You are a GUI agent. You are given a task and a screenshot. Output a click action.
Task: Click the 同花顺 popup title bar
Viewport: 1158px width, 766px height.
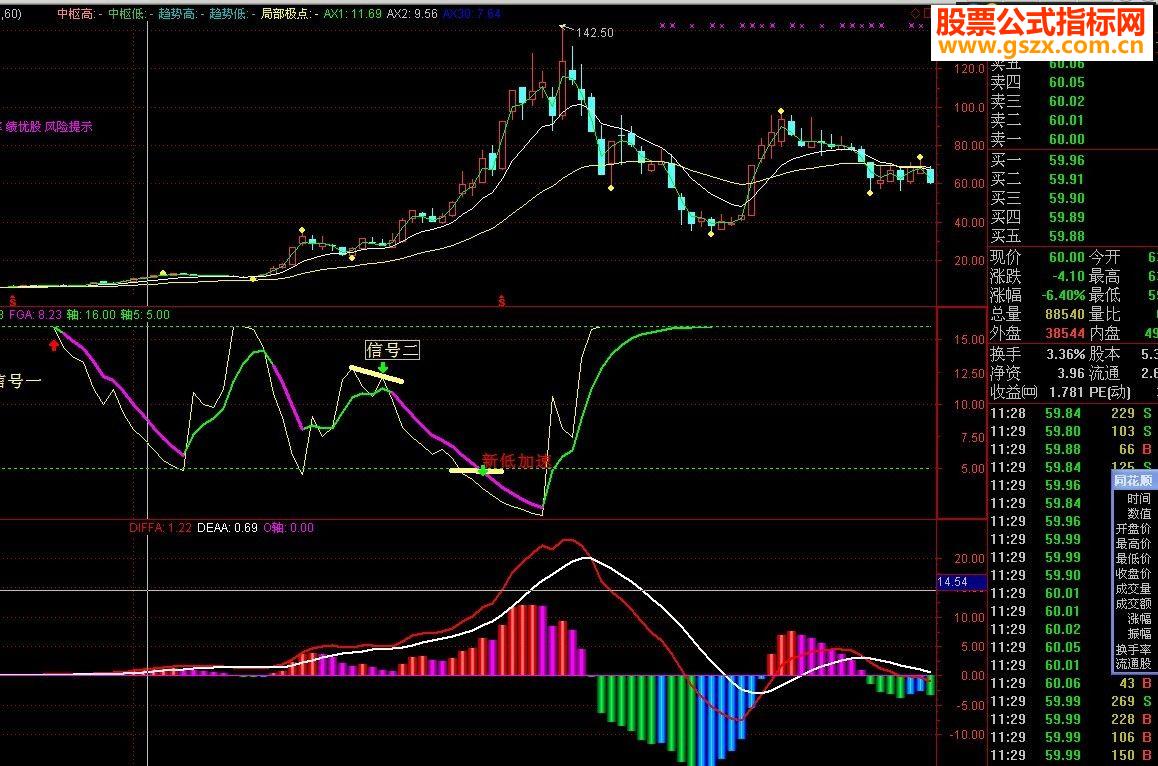click(x=1134, y=481)
